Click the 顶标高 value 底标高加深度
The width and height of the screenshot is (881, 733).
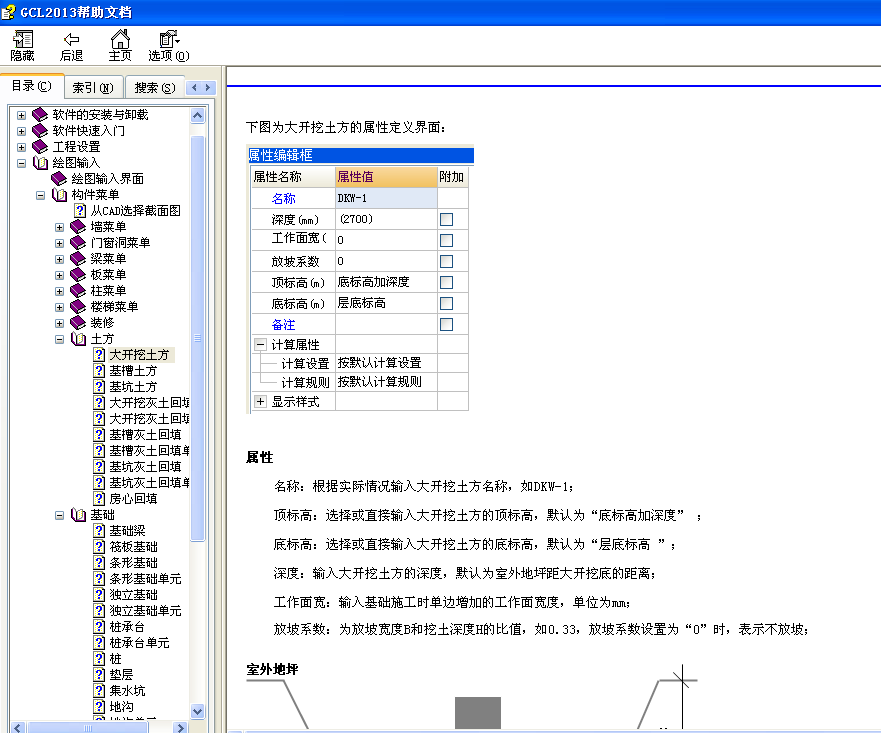386,283
